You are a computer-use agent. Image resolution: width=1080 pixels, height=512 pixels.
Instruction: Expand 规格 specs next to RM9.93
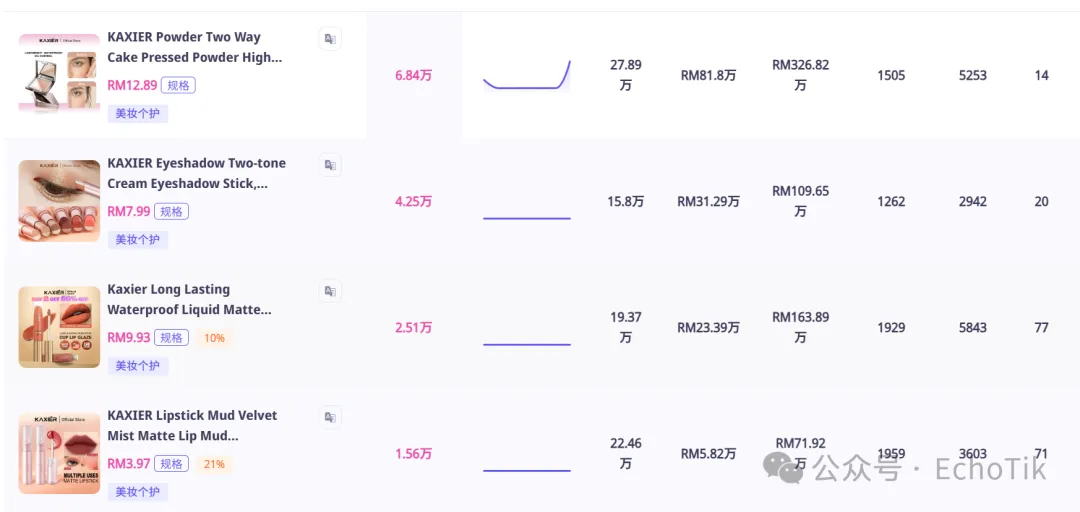pos(171,338)
